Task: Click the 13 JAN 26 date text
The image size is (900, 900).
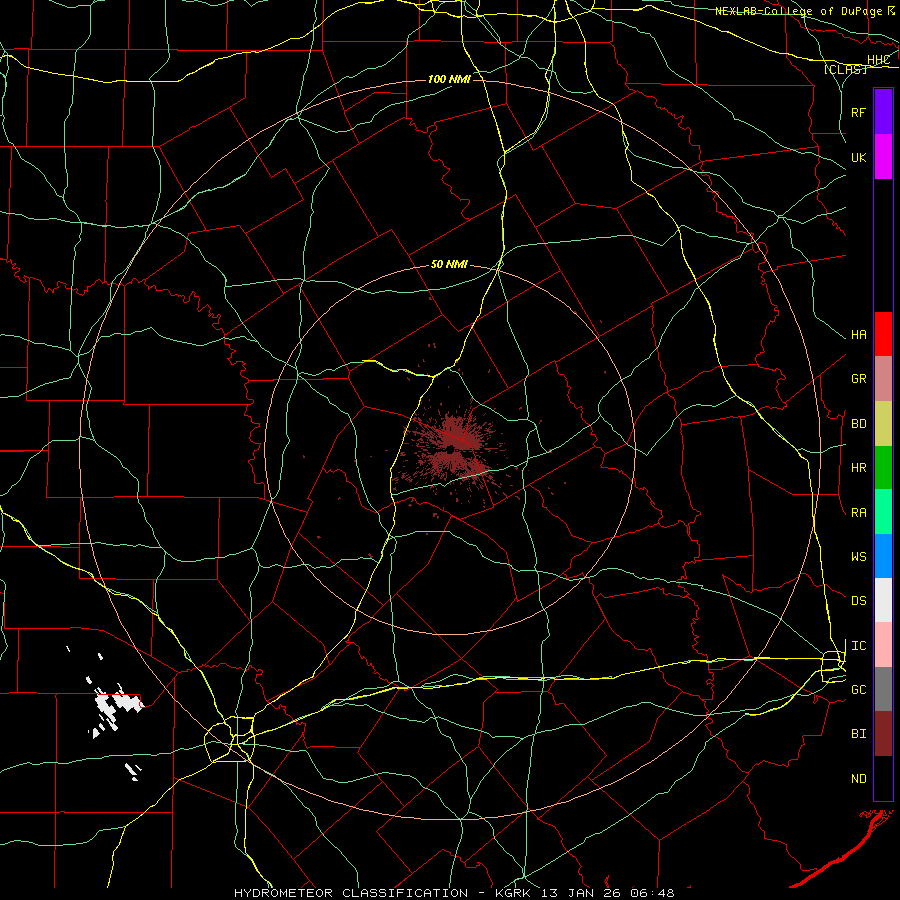Action: (581, 893)
